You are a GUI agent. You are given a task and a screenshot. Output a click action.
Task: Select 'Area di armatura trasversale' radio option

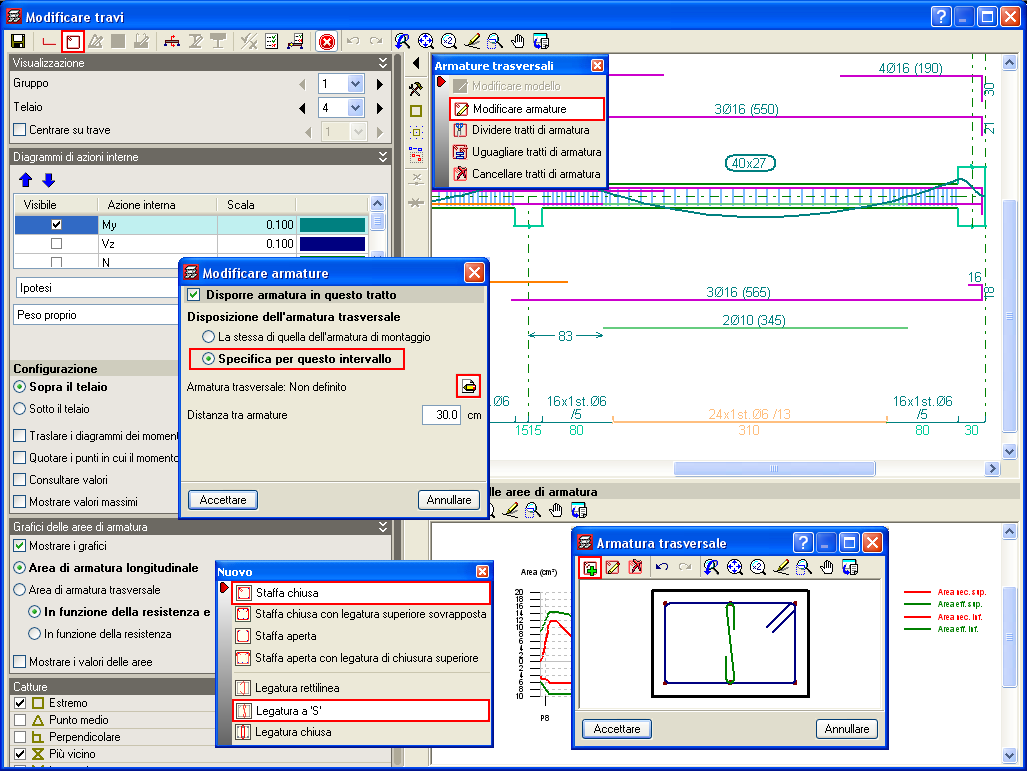point(20,590)
